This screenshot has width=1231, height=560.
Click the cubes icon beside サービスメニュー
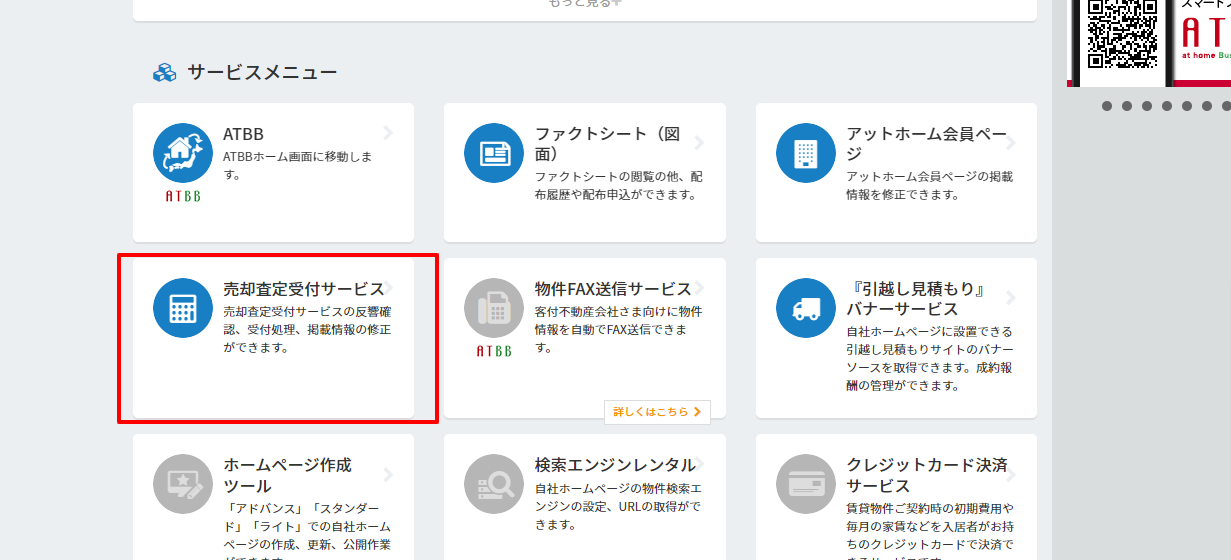click(164, 72)
